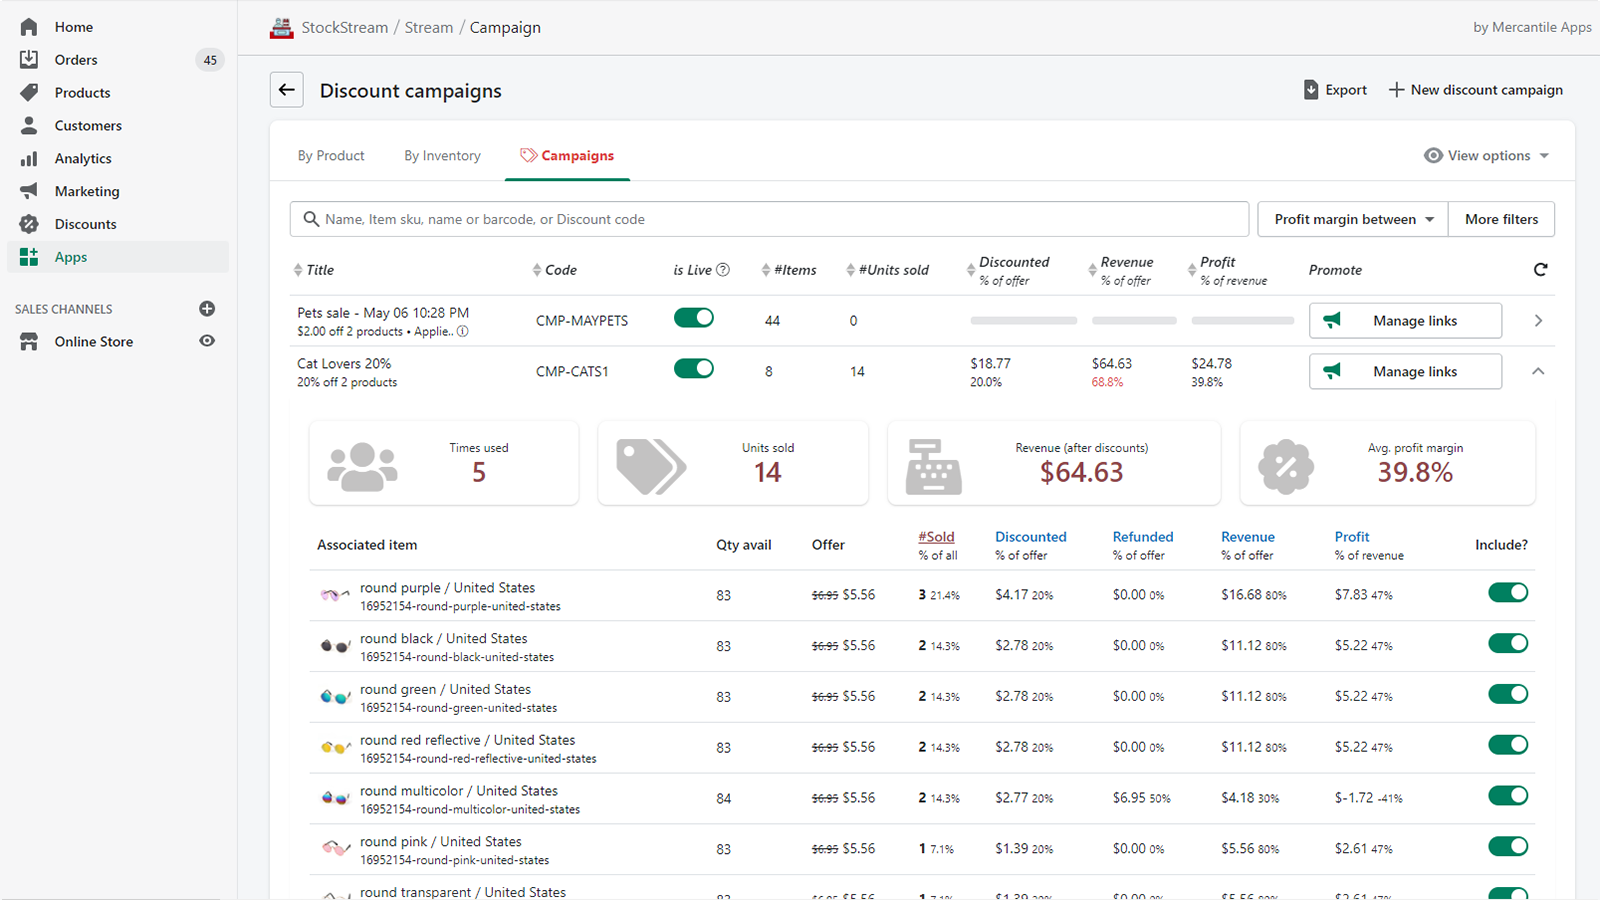1600x900 pixels.
Task: Click the info icon under Pets sale
Action: 463,332
